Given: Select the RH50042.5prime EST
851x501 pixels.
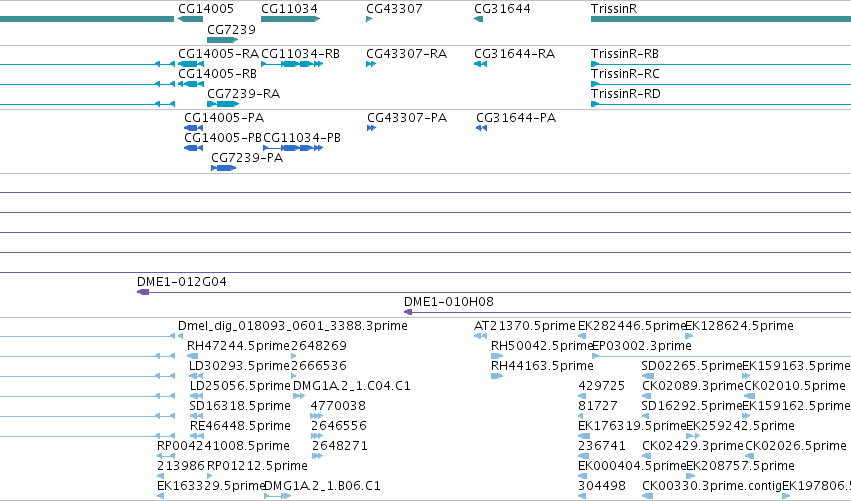Looking at the screenshot, I should [x=497, y=356].
